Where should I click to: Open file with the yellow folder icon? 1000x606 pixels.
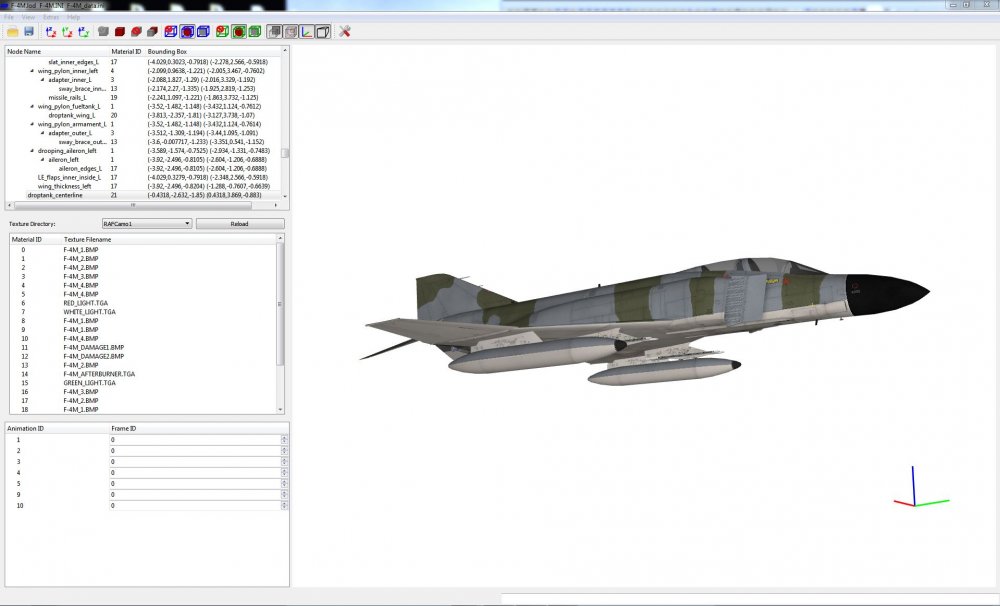[12, 31]
